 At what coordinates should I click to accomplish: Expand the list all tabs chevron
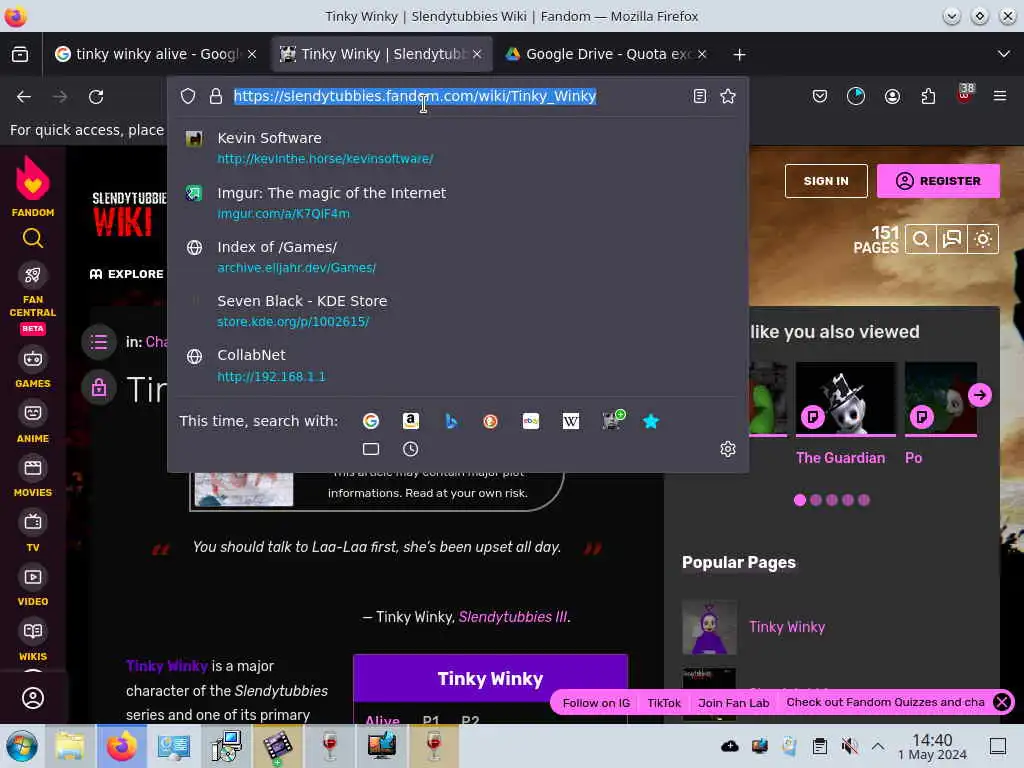tap(1004, 54)
